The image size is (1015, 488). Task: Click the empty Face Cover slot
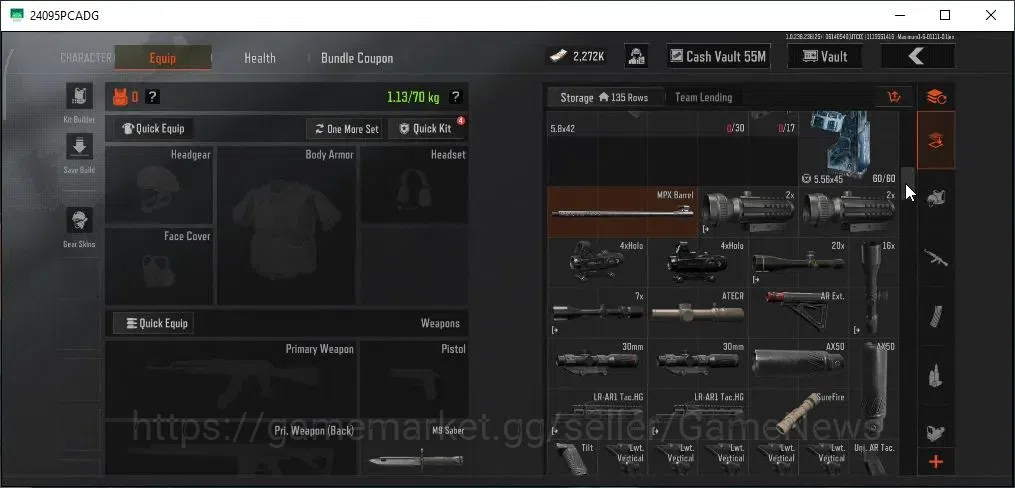159,266
